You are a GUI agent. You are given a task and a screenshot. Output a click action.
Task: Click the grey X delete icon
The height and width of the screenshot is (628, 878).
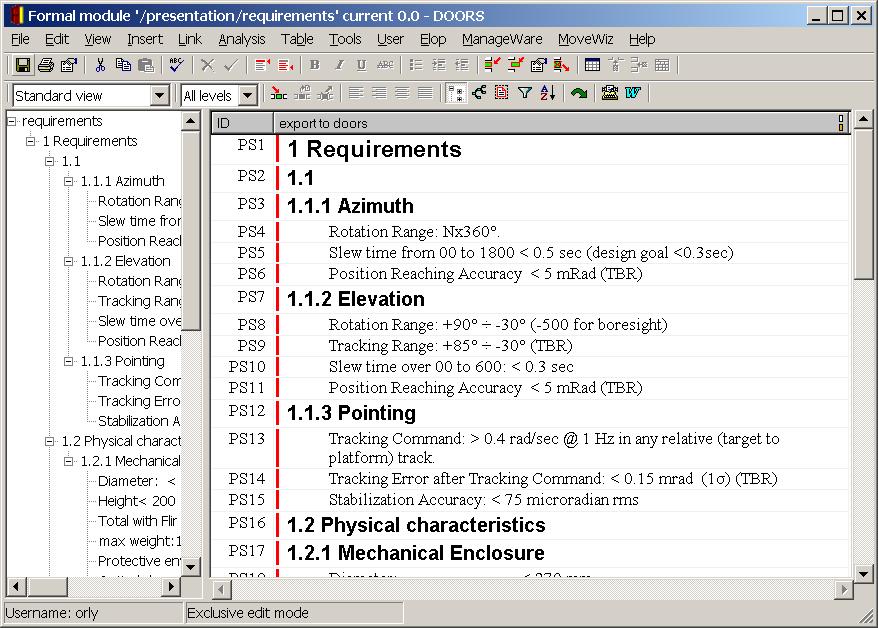click(x=207, y=65)
